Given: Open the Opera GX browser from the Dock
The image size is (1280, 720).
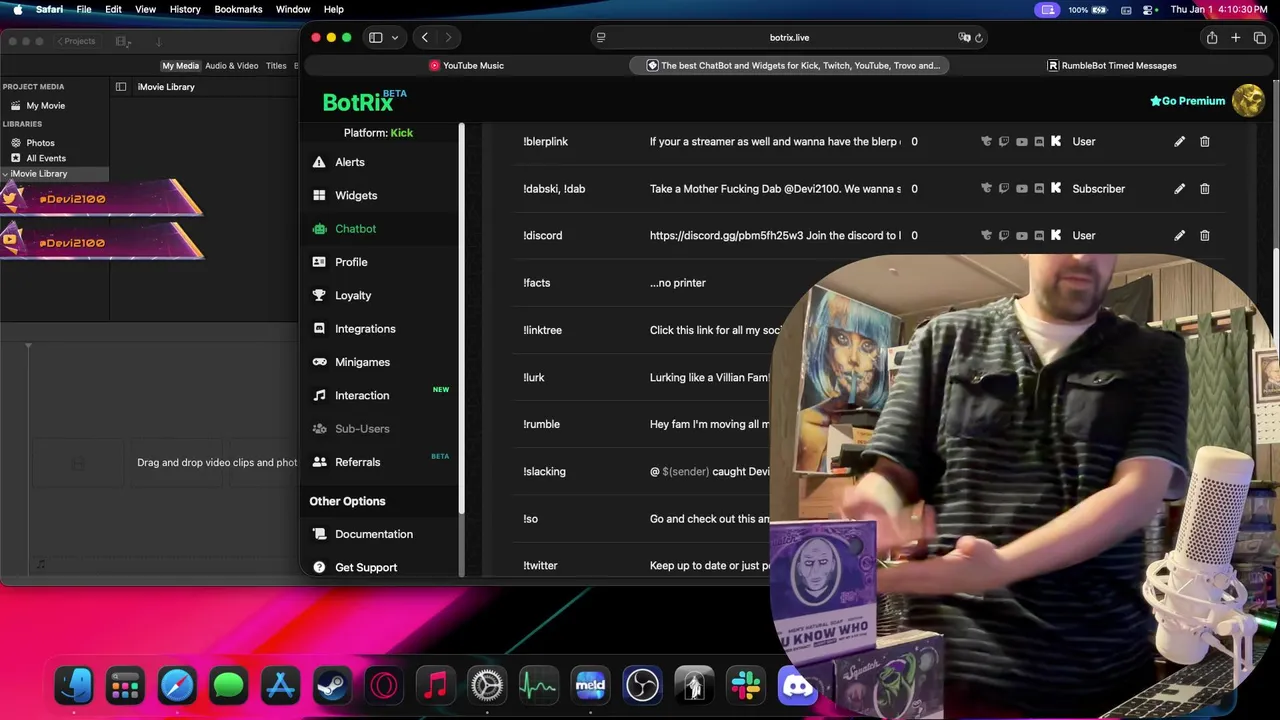Looking at the screenshot, I should (384, 686).
